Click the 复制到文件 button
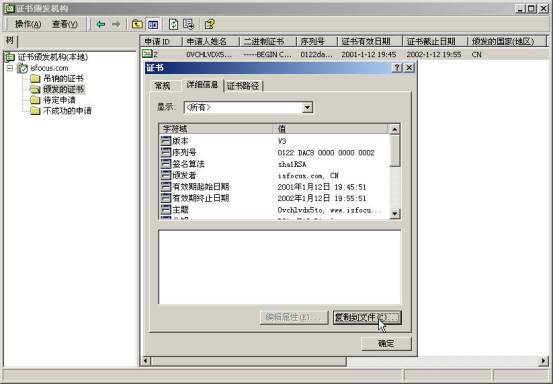Image resolution: width=553 pixels, height=384 pixels. click(x=367, y=317)
